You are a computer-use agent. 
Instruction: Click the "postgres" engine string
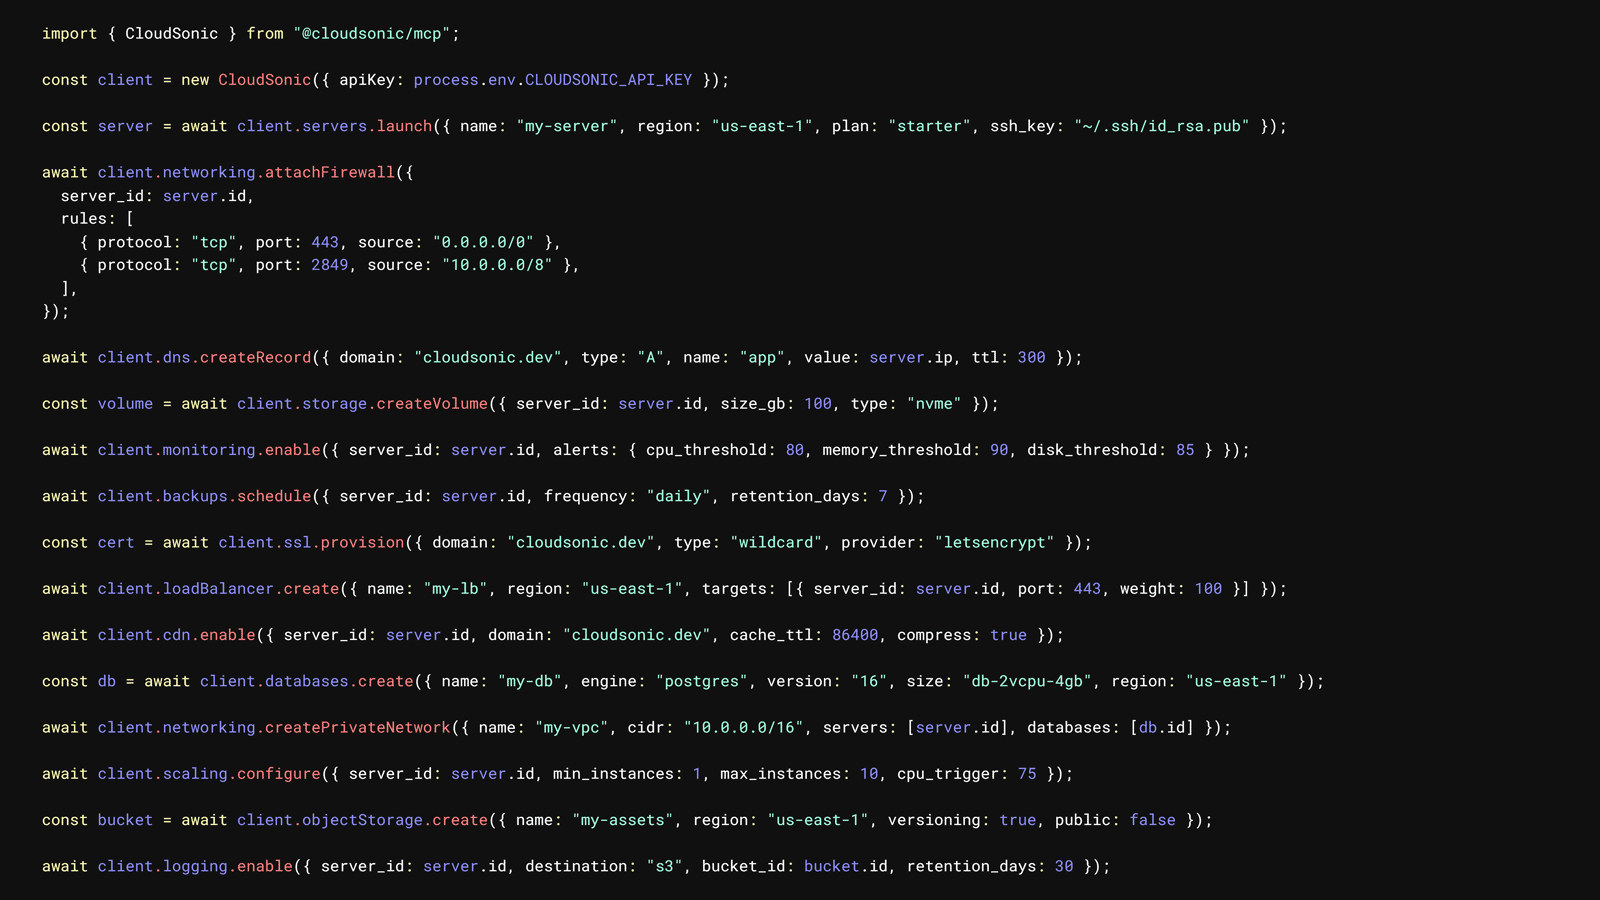click(x=702, y=681)
